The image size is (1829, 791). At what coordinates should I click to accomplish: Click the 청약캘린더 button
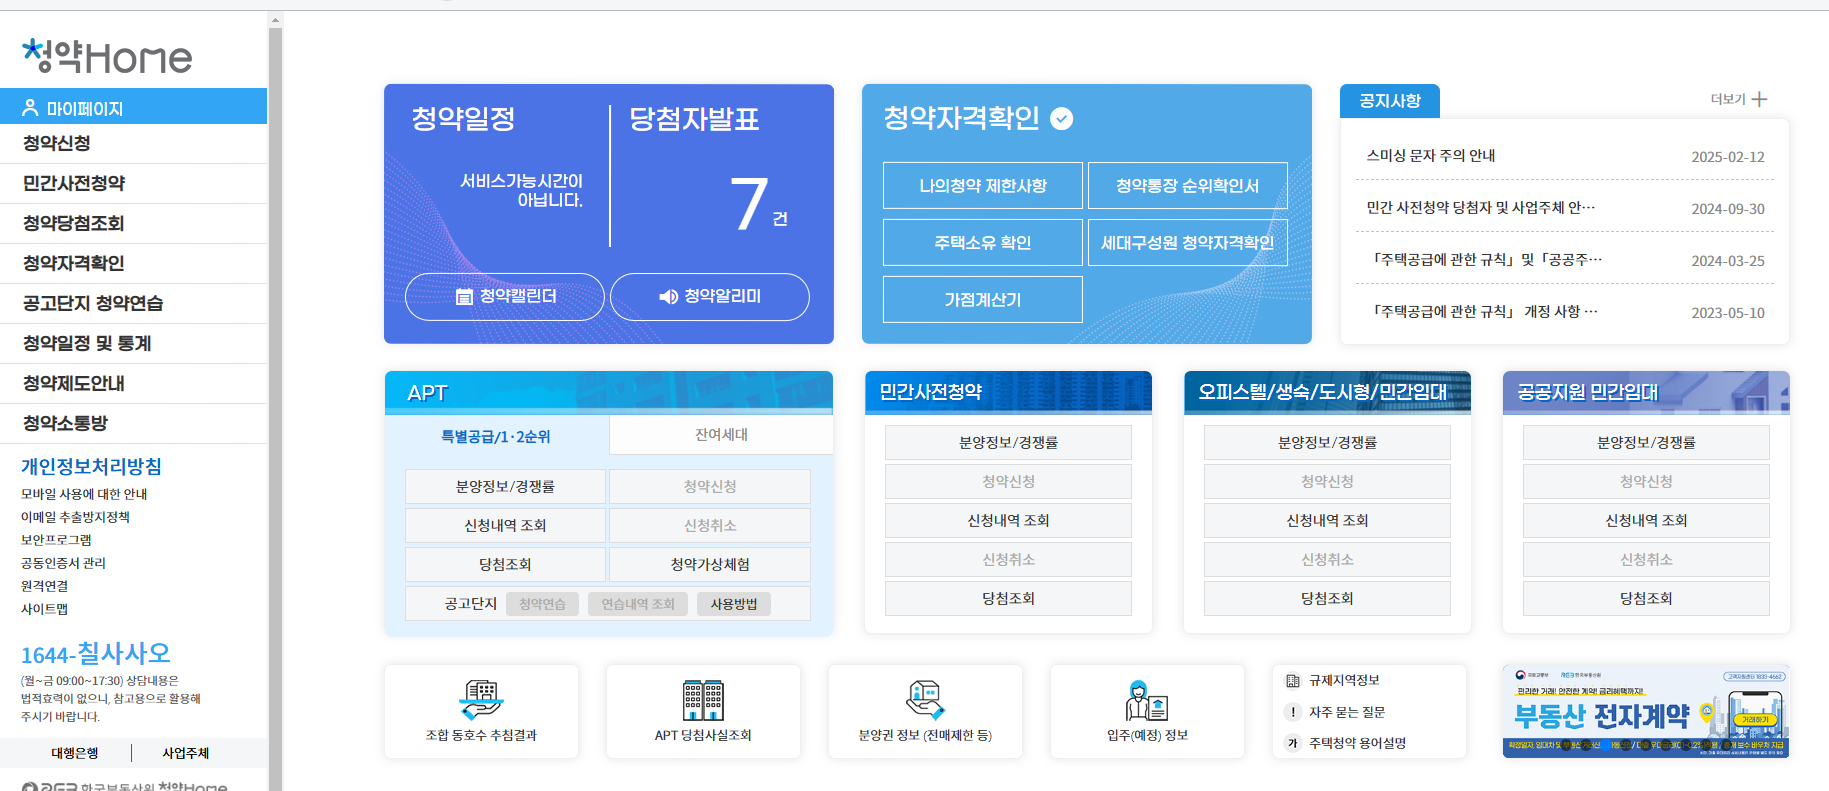click(505, 297)
